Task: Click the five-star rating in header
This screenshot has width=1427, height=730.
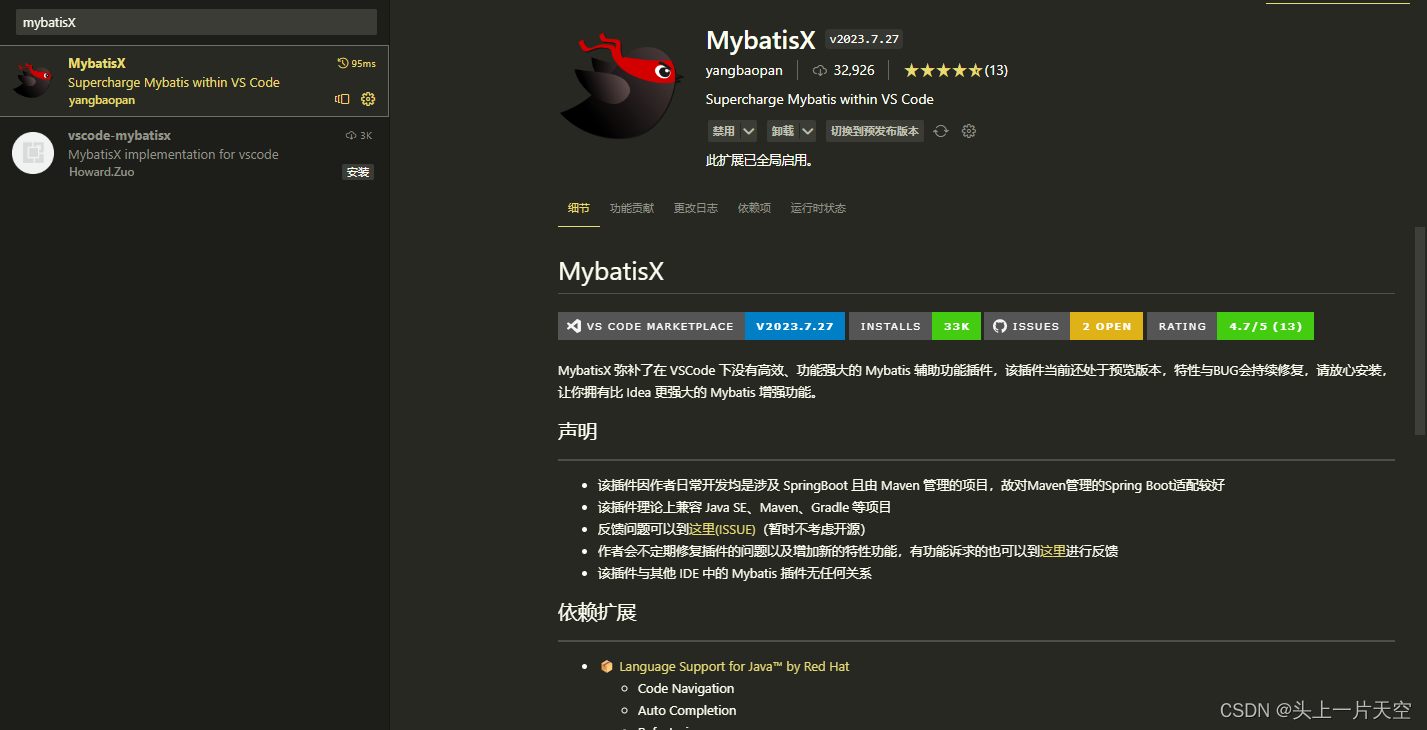Action: coord(943,70)
